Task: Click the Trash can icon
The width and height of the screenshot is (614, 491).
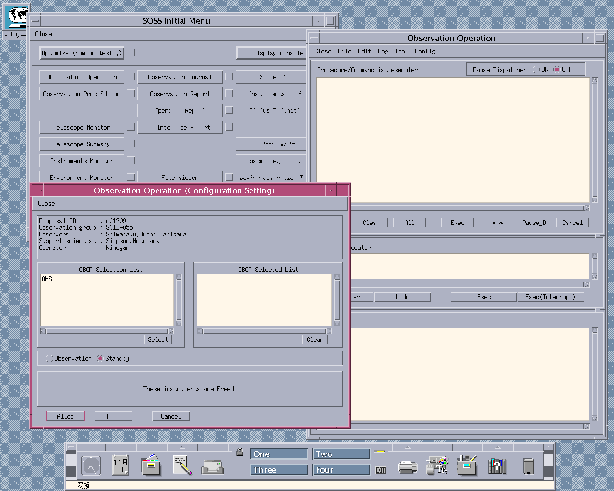Action: coord(528,466)
